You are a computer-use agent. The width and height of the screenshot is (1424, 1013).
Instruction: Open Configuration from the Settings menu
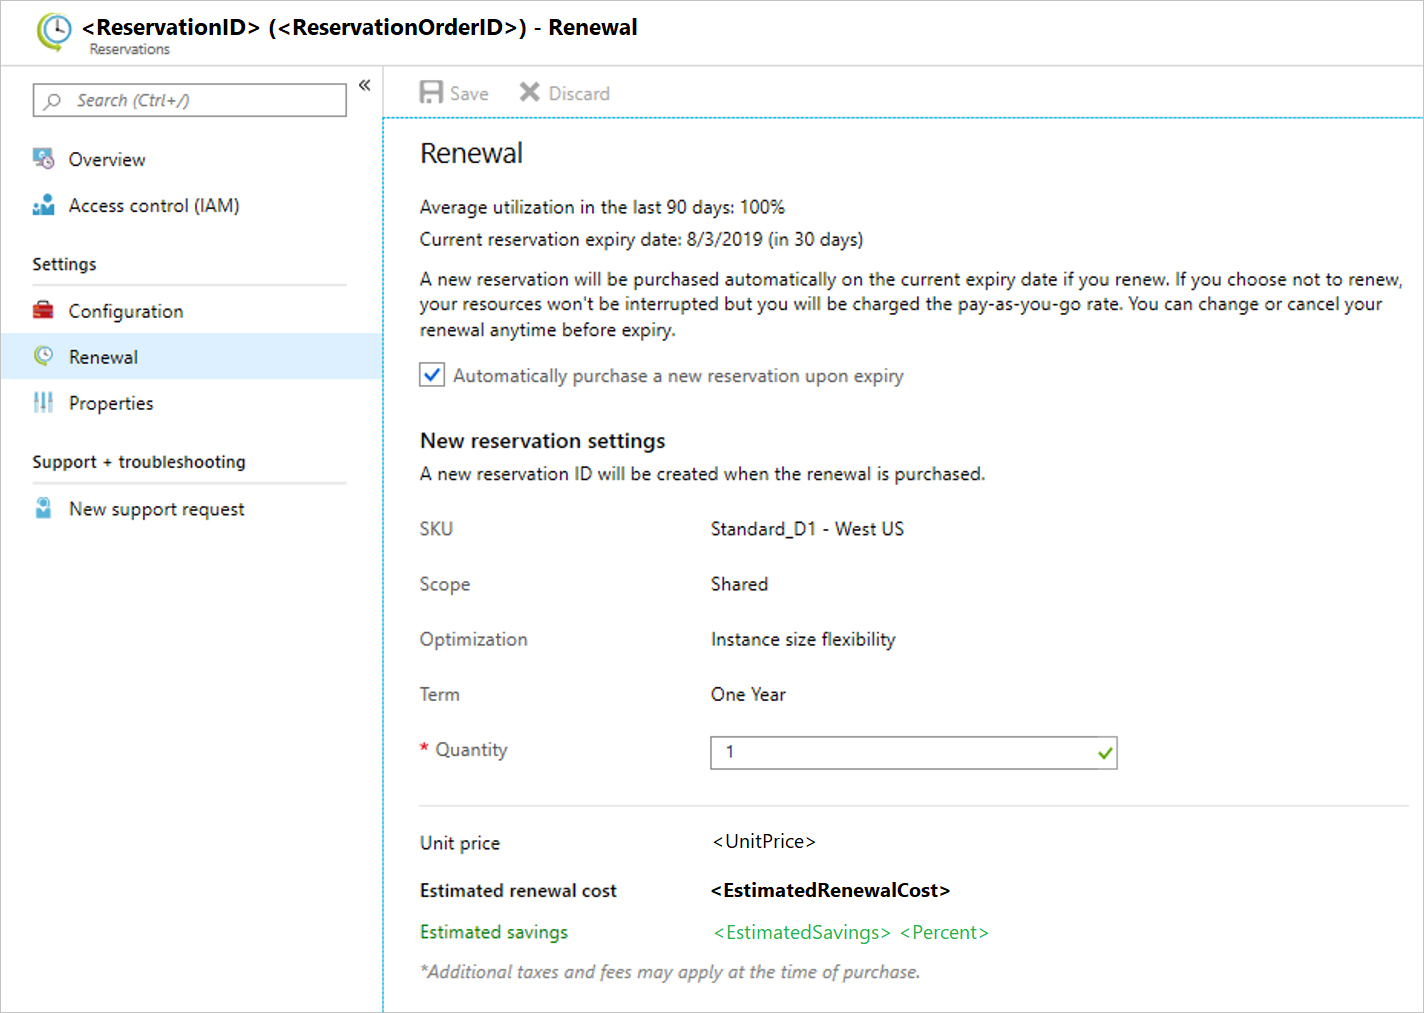click(x=126, y=310)
